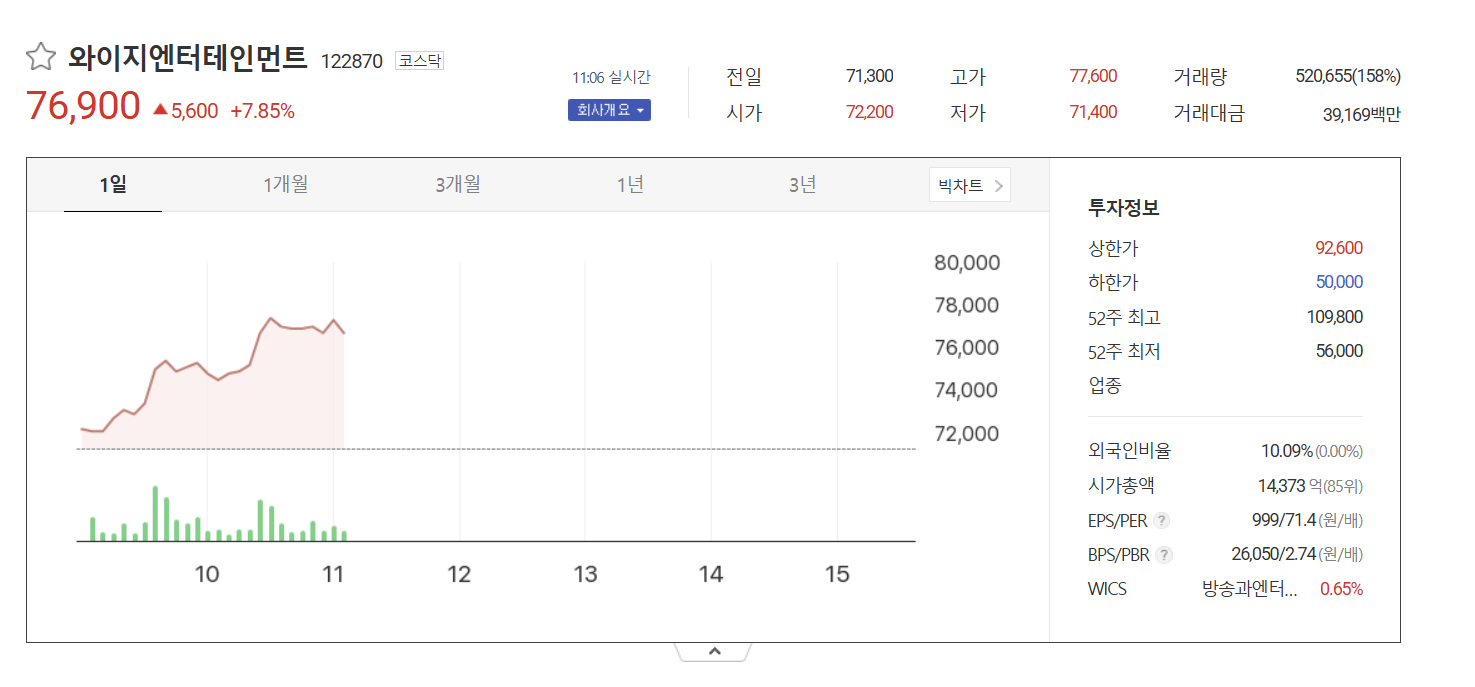Click the 15 o'clock time axis label
The image size is (1475, 687).
point(837,574)
